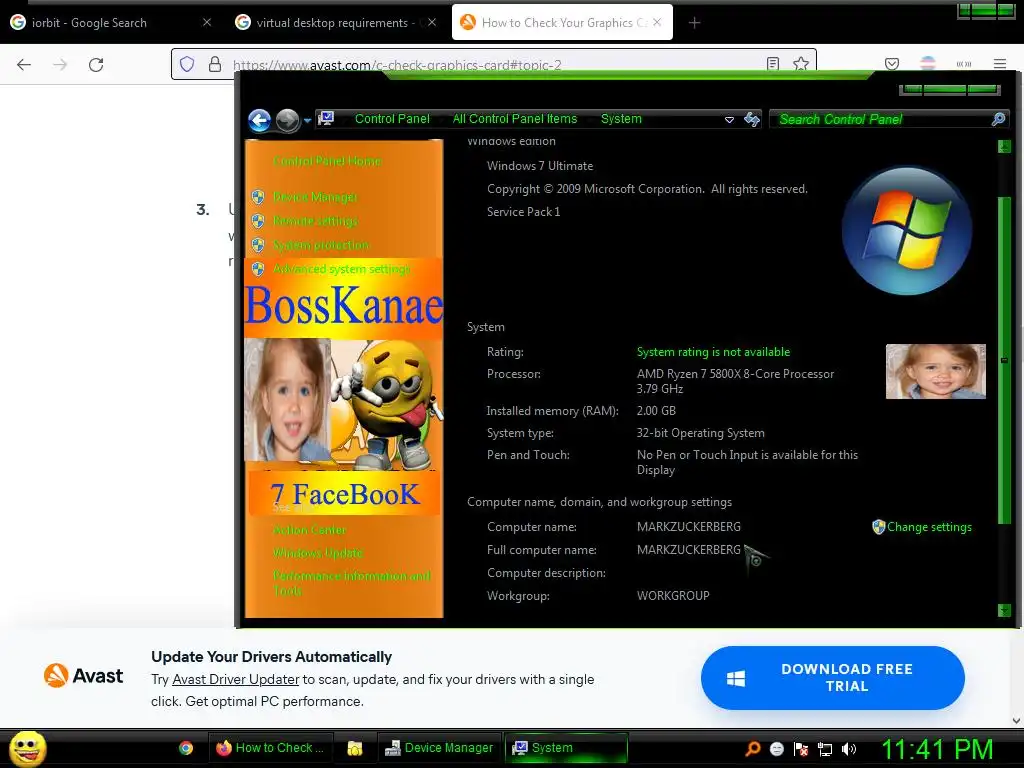The image size is (1024, 768).
Task: Click the refresh icon beside address bar
Action: [752, 120]
